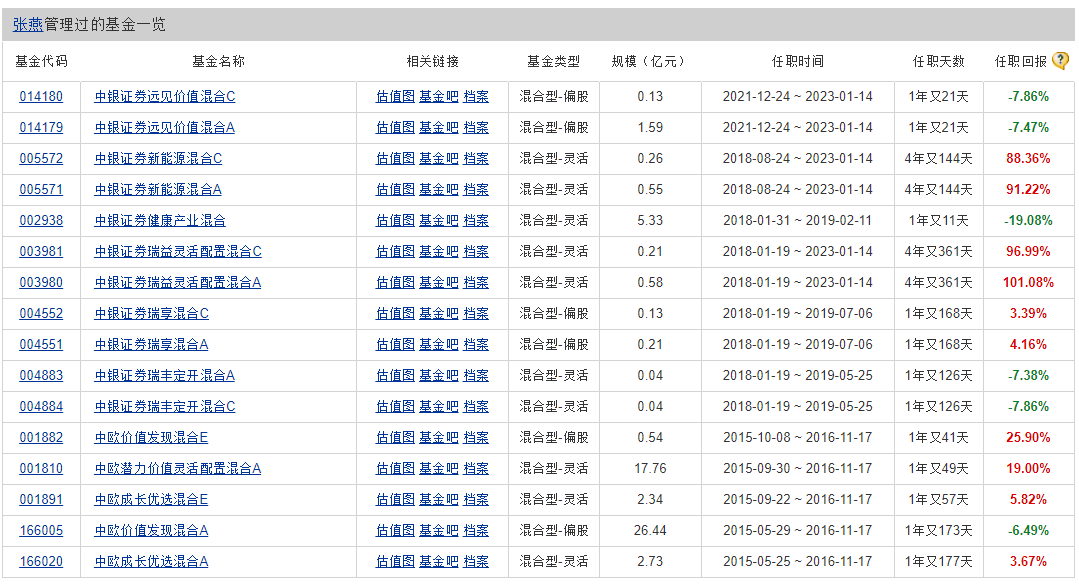Click the 任职回报 column header
Viewport: 1079px width, 584px height.
(1020, 61)
